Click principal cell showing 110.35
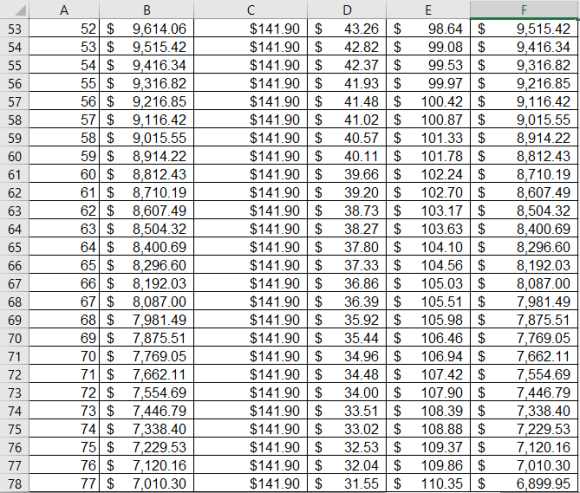The width and height of the screenshot is (580, 493). (428, 484)
